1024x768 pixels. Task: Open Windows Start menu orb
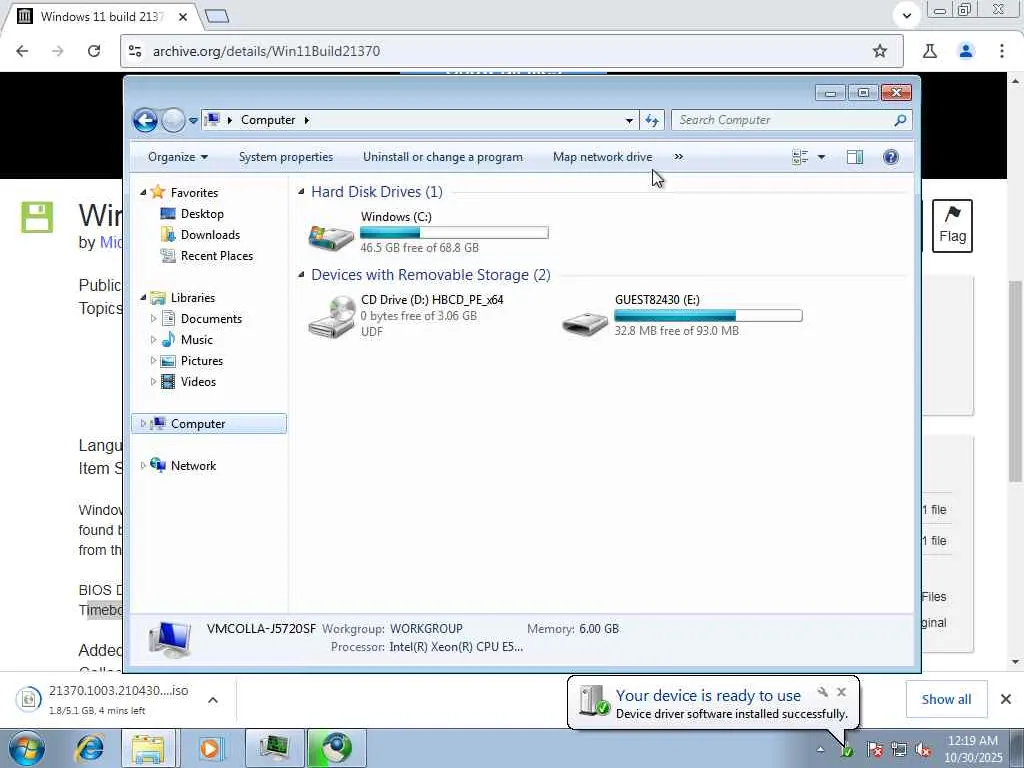[26, 748]
